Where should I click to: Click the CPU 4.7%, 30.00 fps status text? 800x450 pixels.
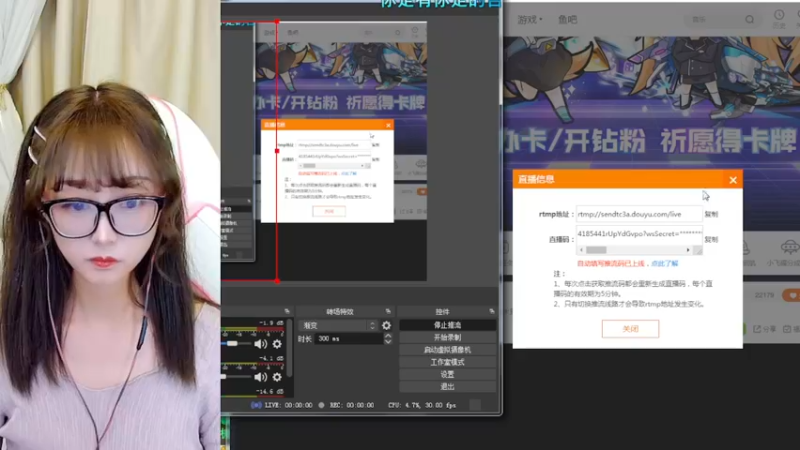[422, 405]
